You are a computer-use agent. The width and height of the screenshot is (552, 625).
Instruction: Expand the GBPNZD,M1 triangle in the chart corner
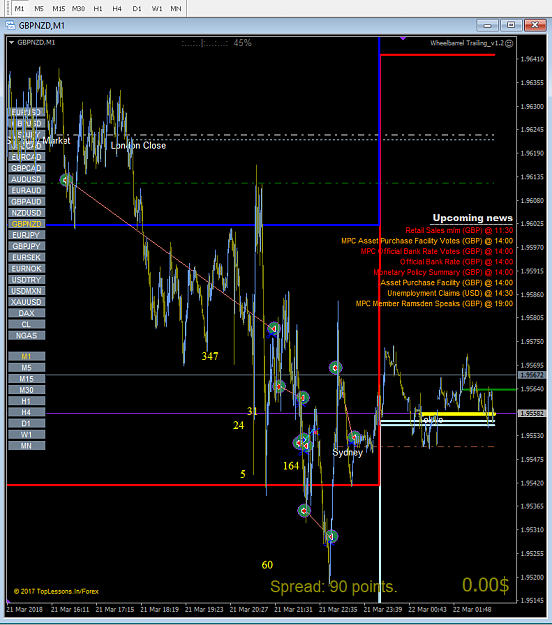11,42
